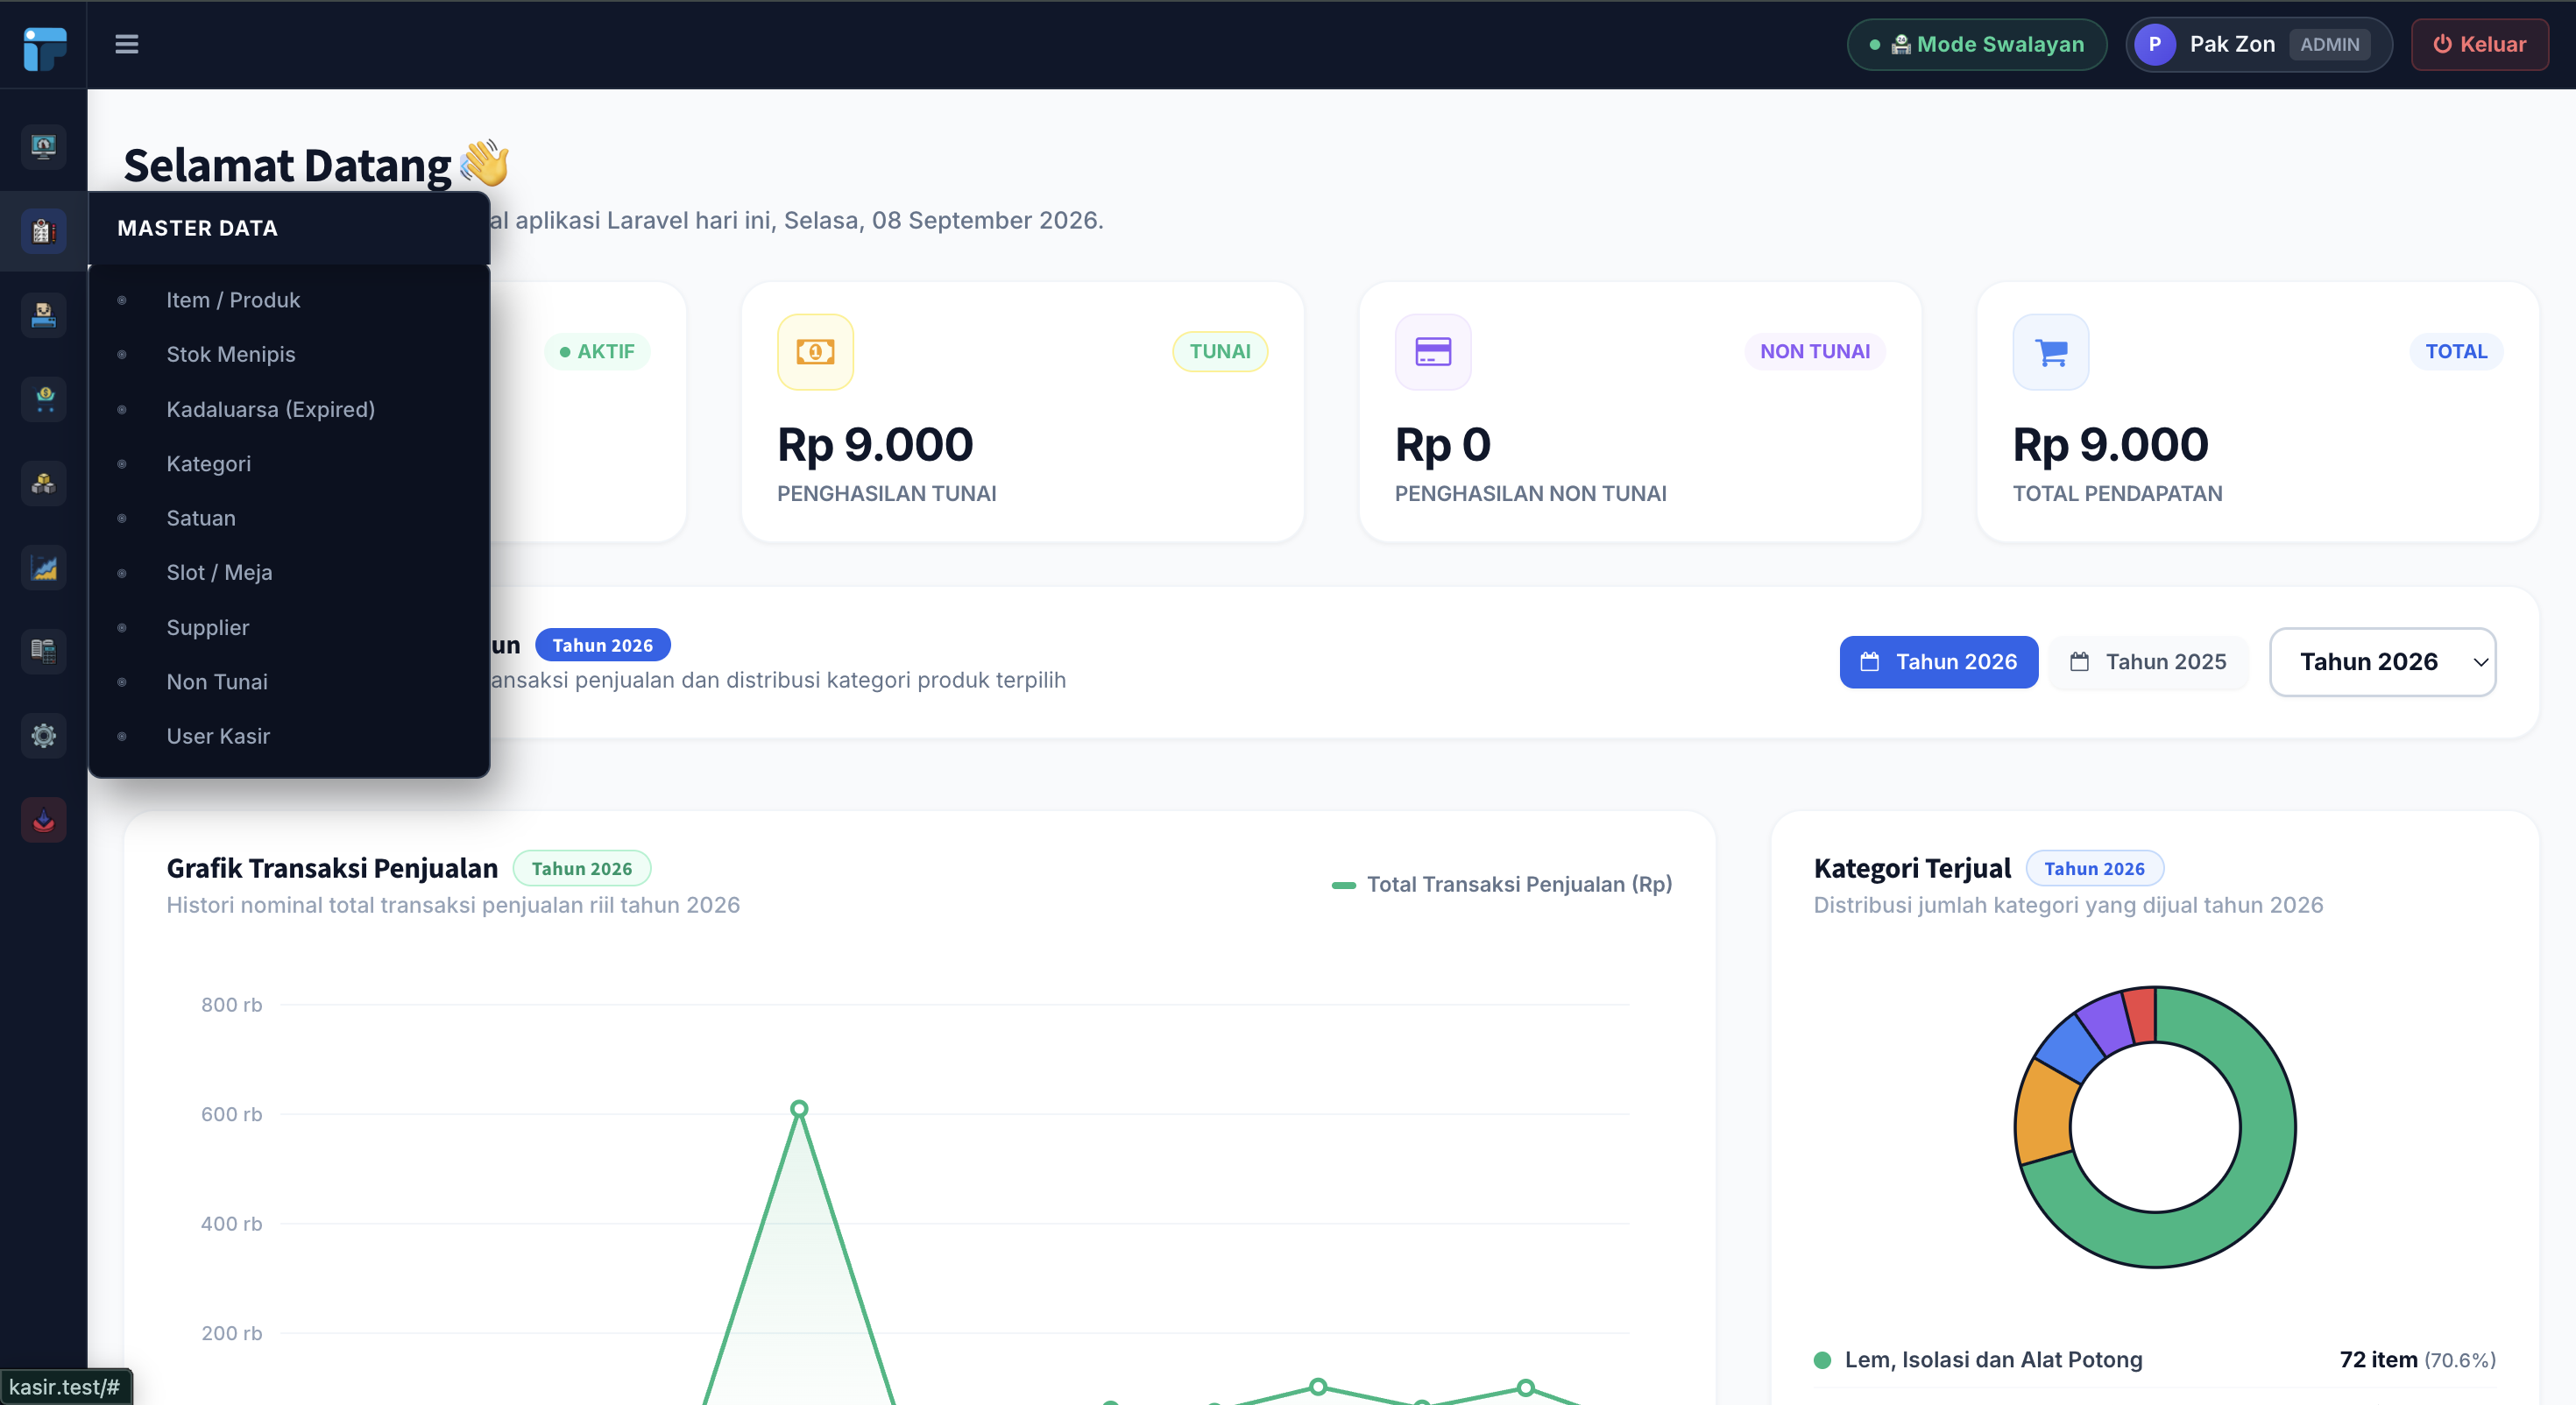
Task: Click the Lem, Isolasi dan Alat Potong row
Action: (x=2155, y=1359)
